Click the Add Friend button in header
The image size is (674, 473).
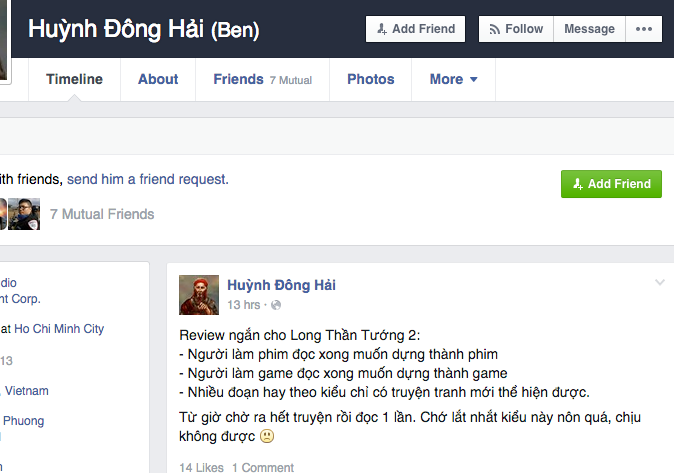pos(415,29)
